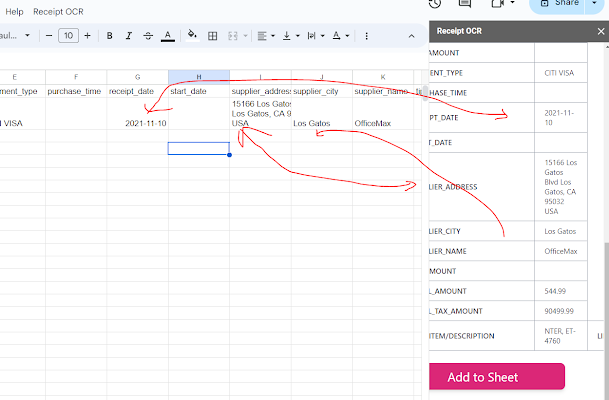Click the start_date header cell
The image size is (609, 400).
tap(199, 91)
